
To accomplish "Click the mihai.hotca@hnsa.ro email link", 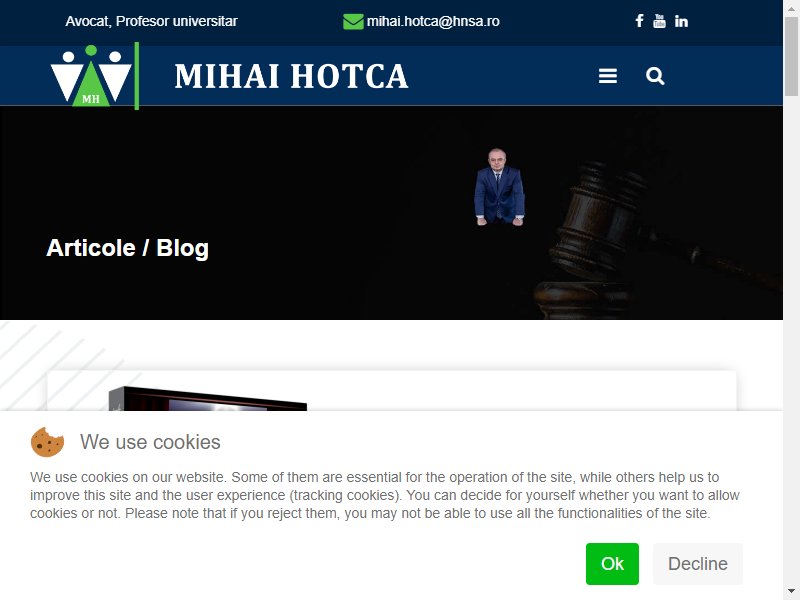I will [x=433, y=21].
